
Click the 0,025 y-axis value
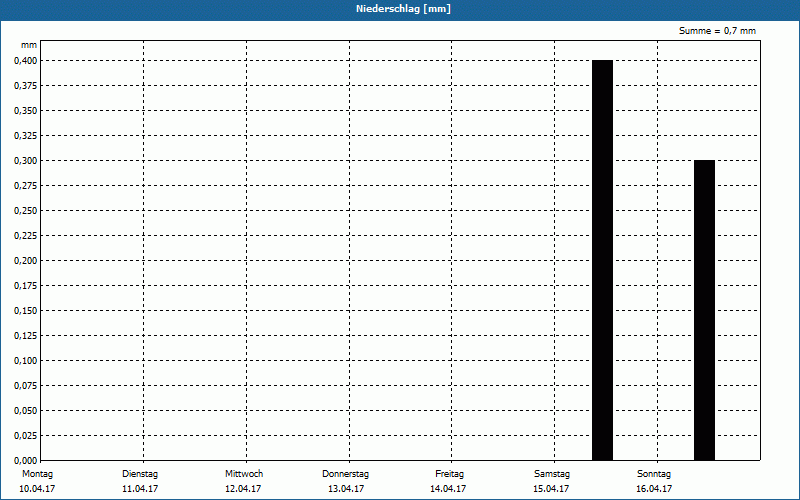26,436
